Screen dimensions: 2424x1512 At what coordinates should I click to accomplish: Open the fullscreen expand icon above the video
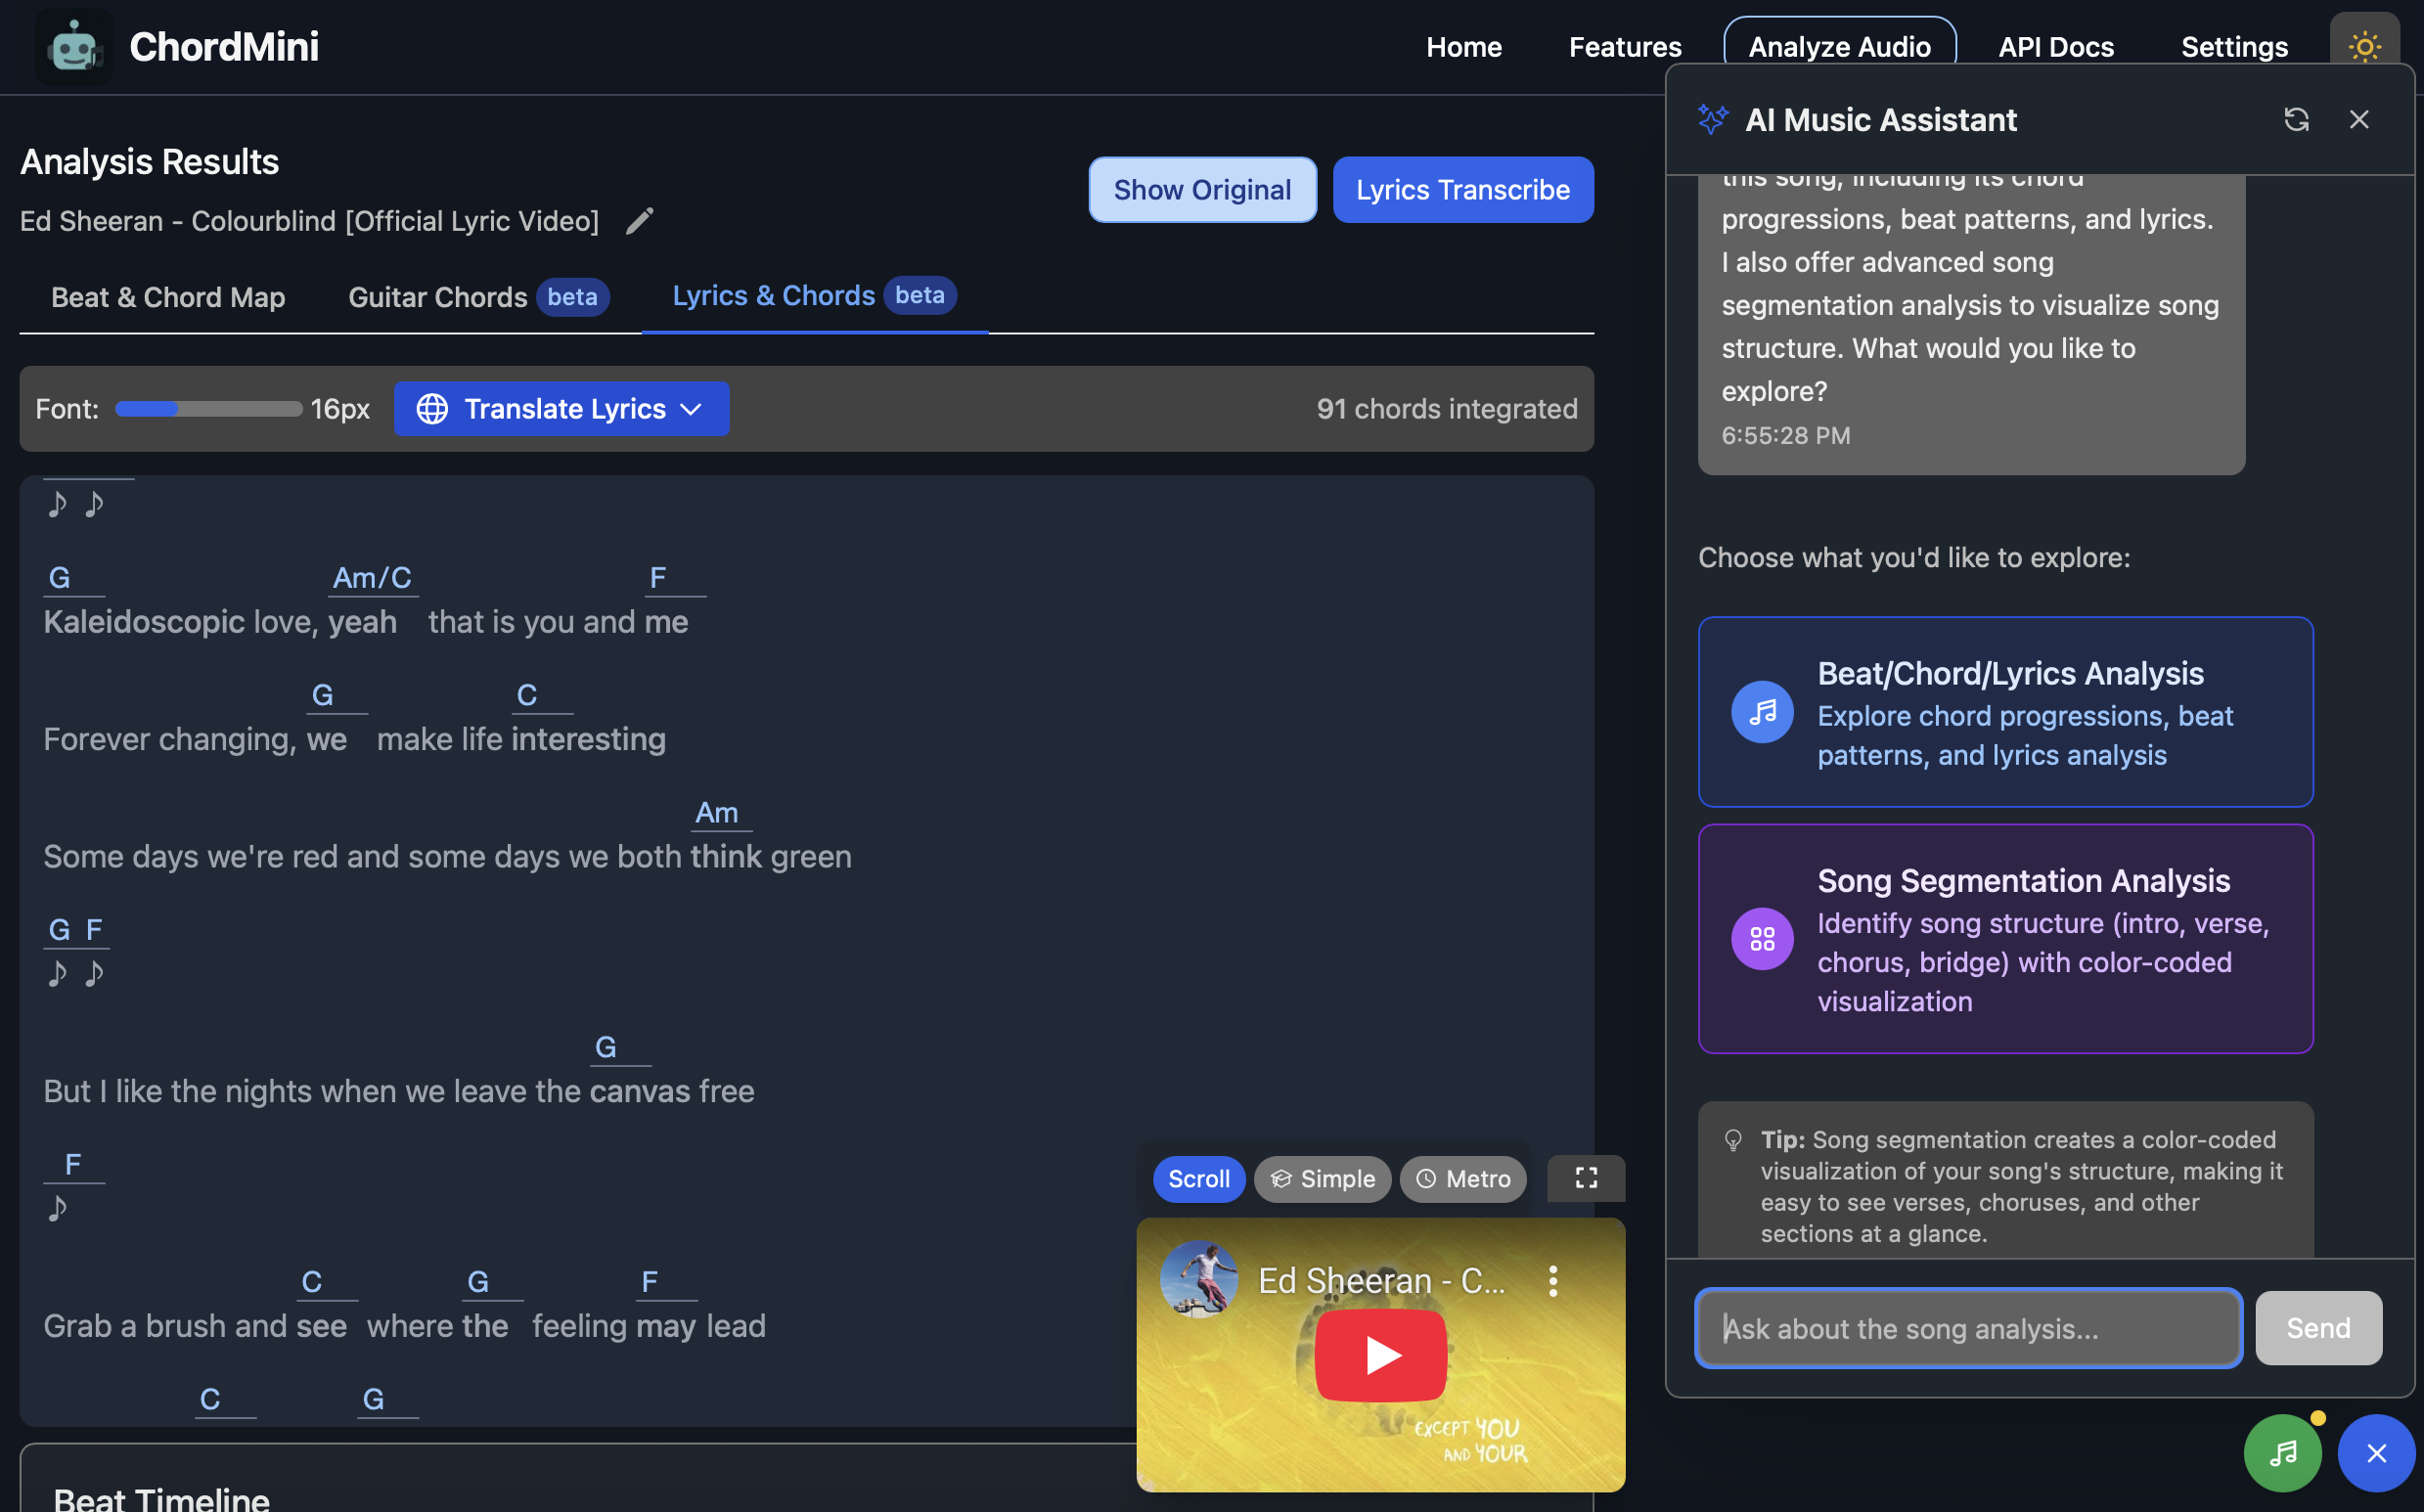1586,1178
